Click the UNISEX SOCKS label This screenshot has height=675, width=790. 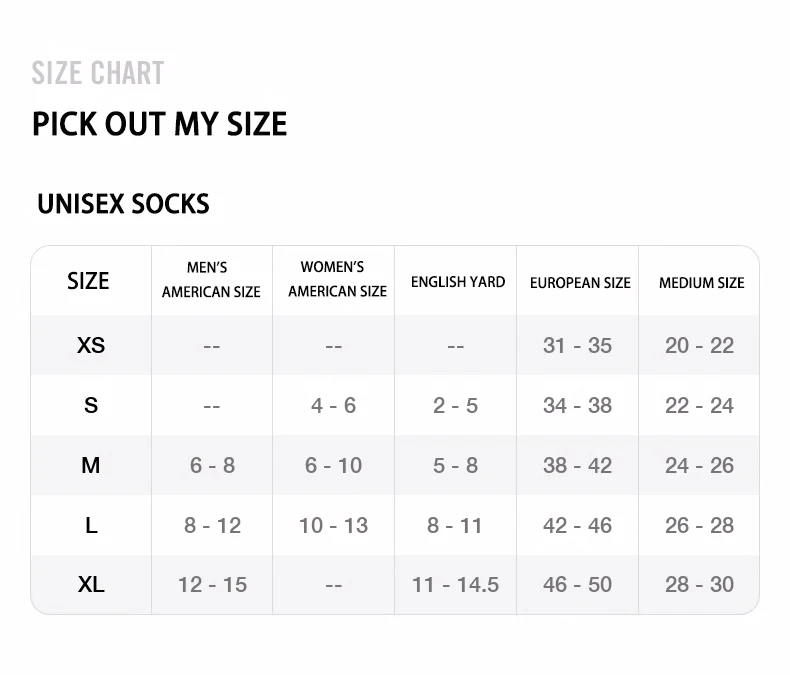point(123,204)
